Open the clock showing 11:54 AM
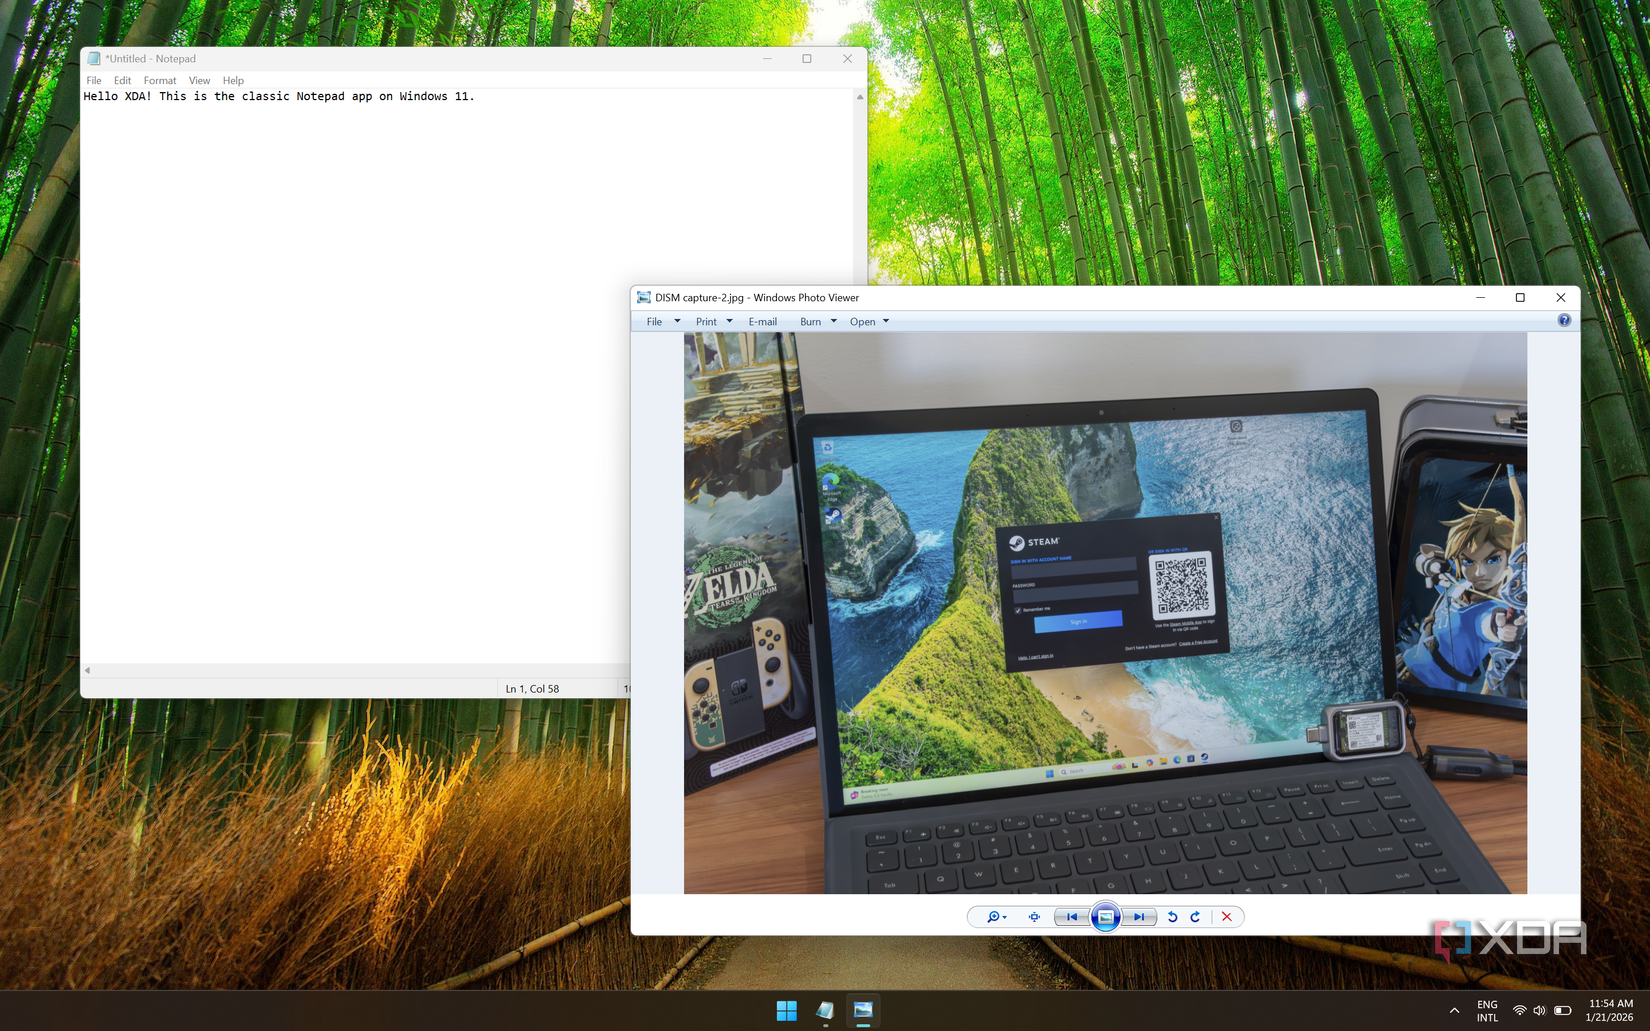The image size is (1650, 1031). pos(1610,1011)
